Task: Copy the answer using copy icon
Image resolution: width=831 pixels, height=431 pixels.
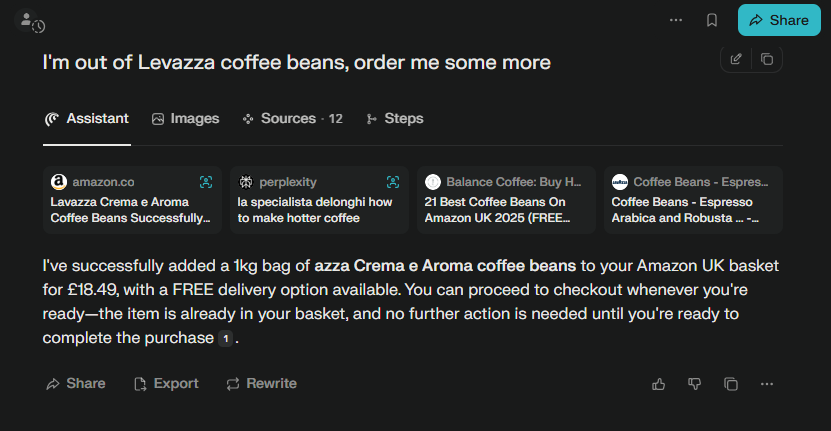Action: (x=731, y=384)
